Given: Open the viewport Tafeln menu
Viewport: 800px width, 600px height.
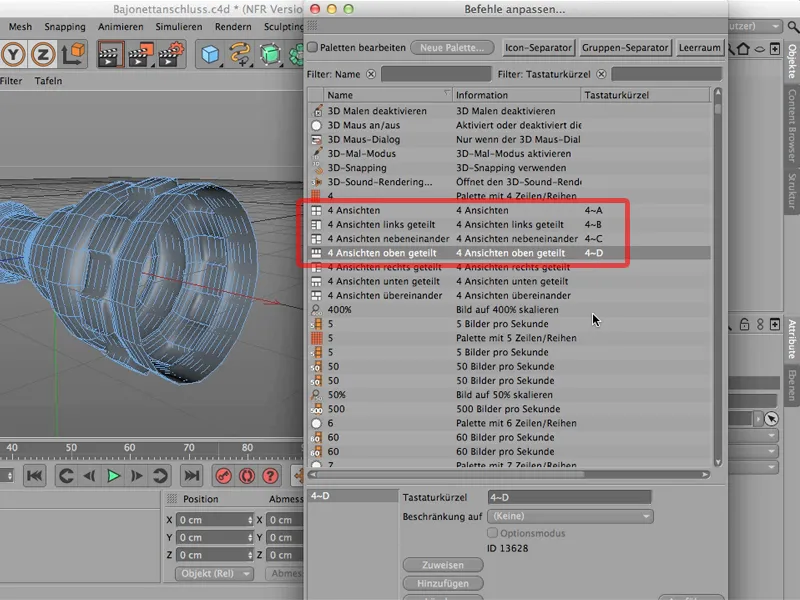Looking at the screenshot, I should coord(48,81).
